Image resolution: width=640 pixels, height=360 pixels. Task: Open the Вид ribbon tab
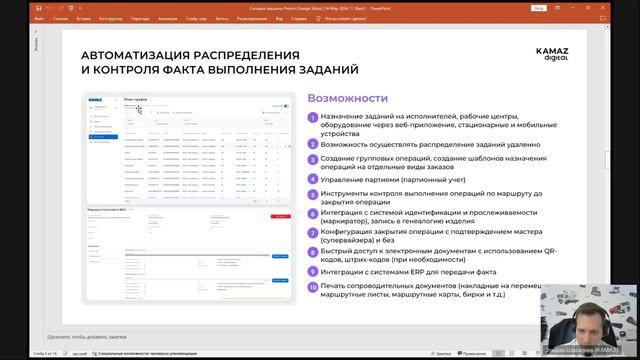(x=279, y=19)
